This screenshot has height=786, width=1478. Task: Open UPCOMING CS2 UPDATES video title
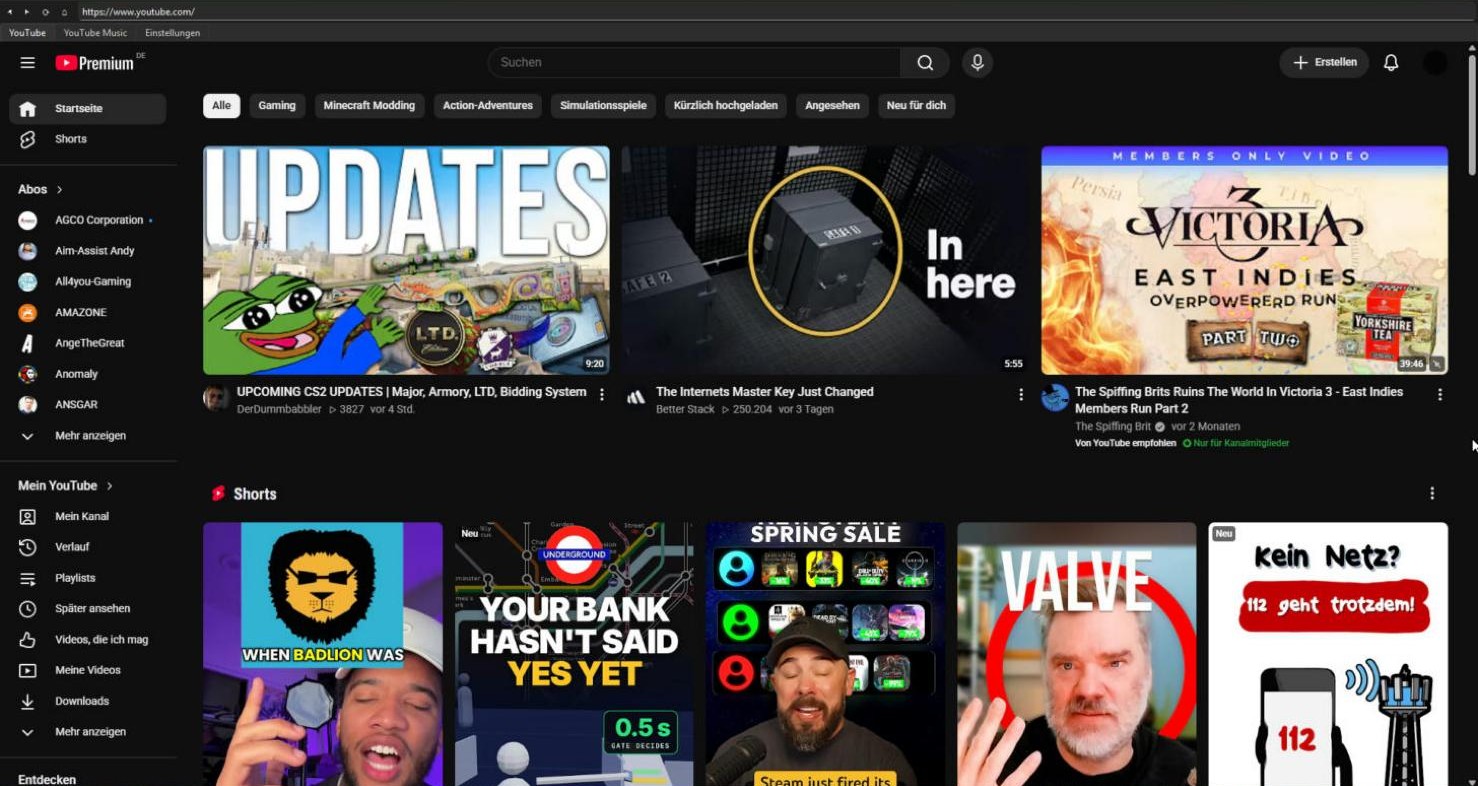(x=412, y=392)
